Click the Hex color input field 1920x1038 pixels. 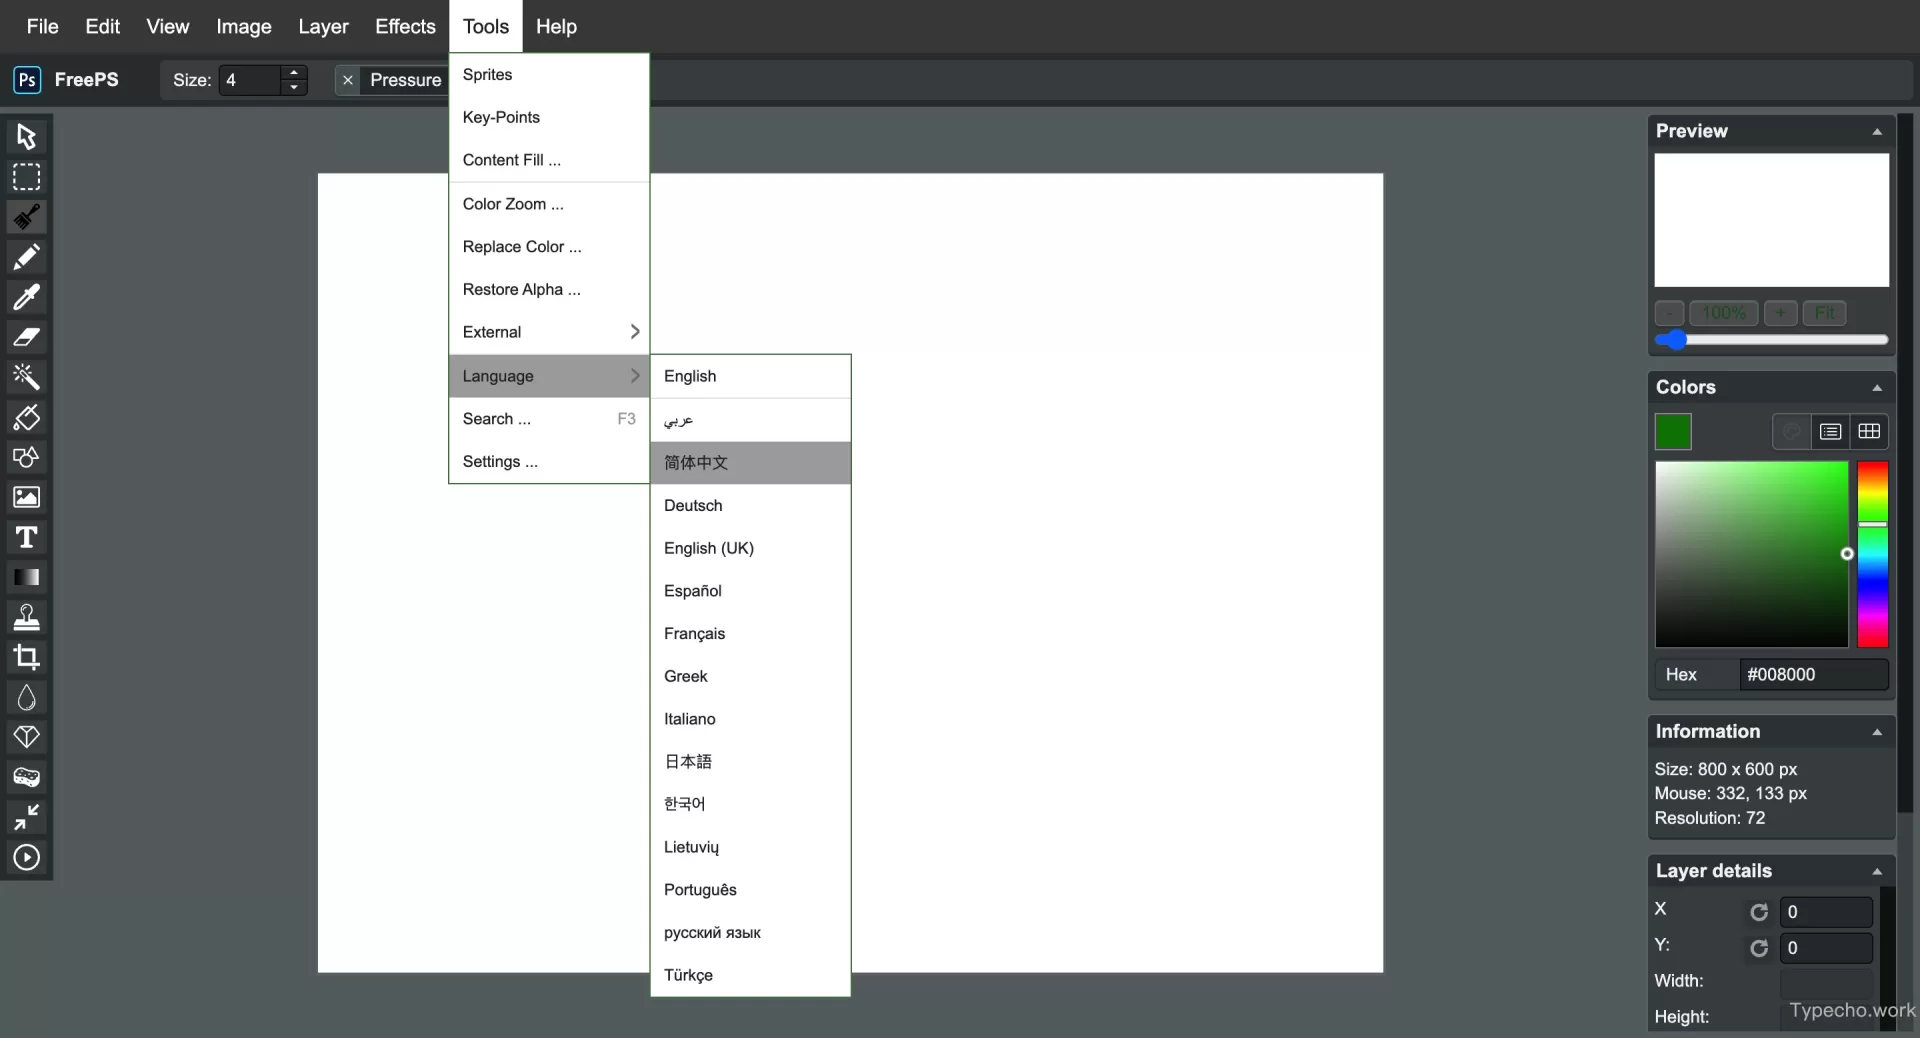pyautogui.click(x=1812, y=675)
